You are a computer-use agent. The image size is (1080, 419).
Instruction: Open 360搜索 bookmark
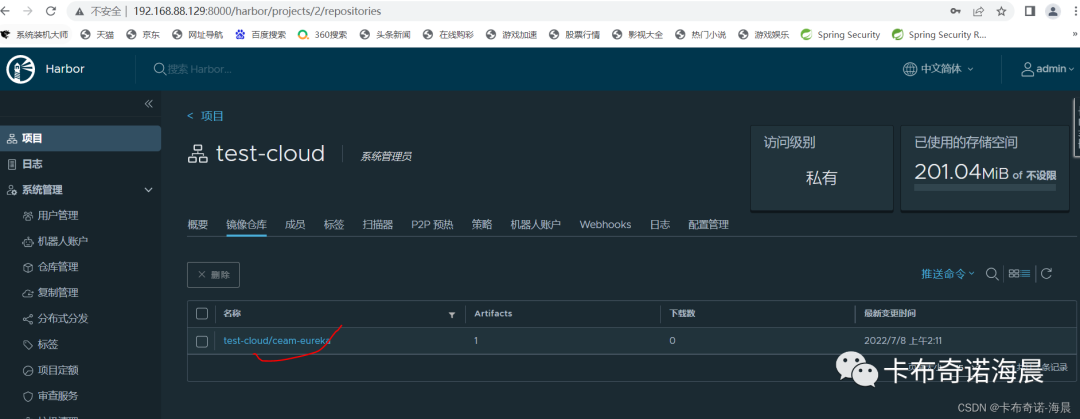pyautogui.click(x=323, y=34)
